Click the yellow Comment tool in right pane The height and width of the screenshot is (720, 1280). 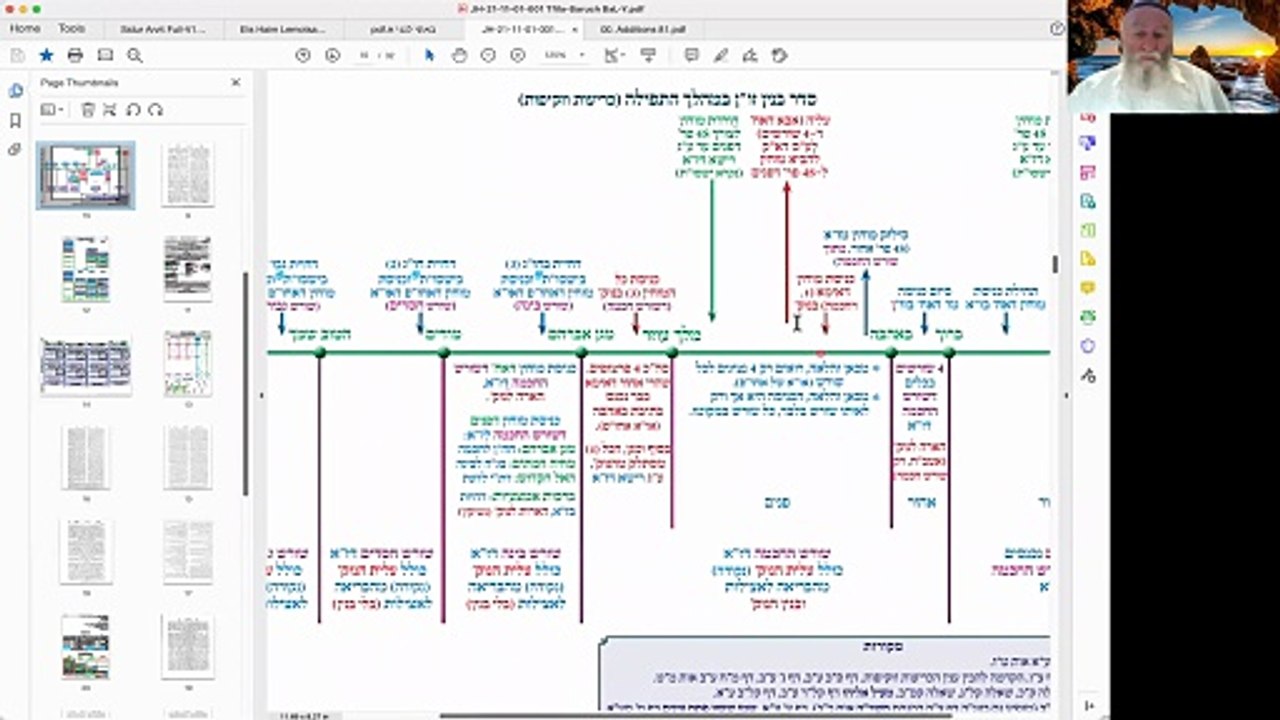click(1088, 288)
